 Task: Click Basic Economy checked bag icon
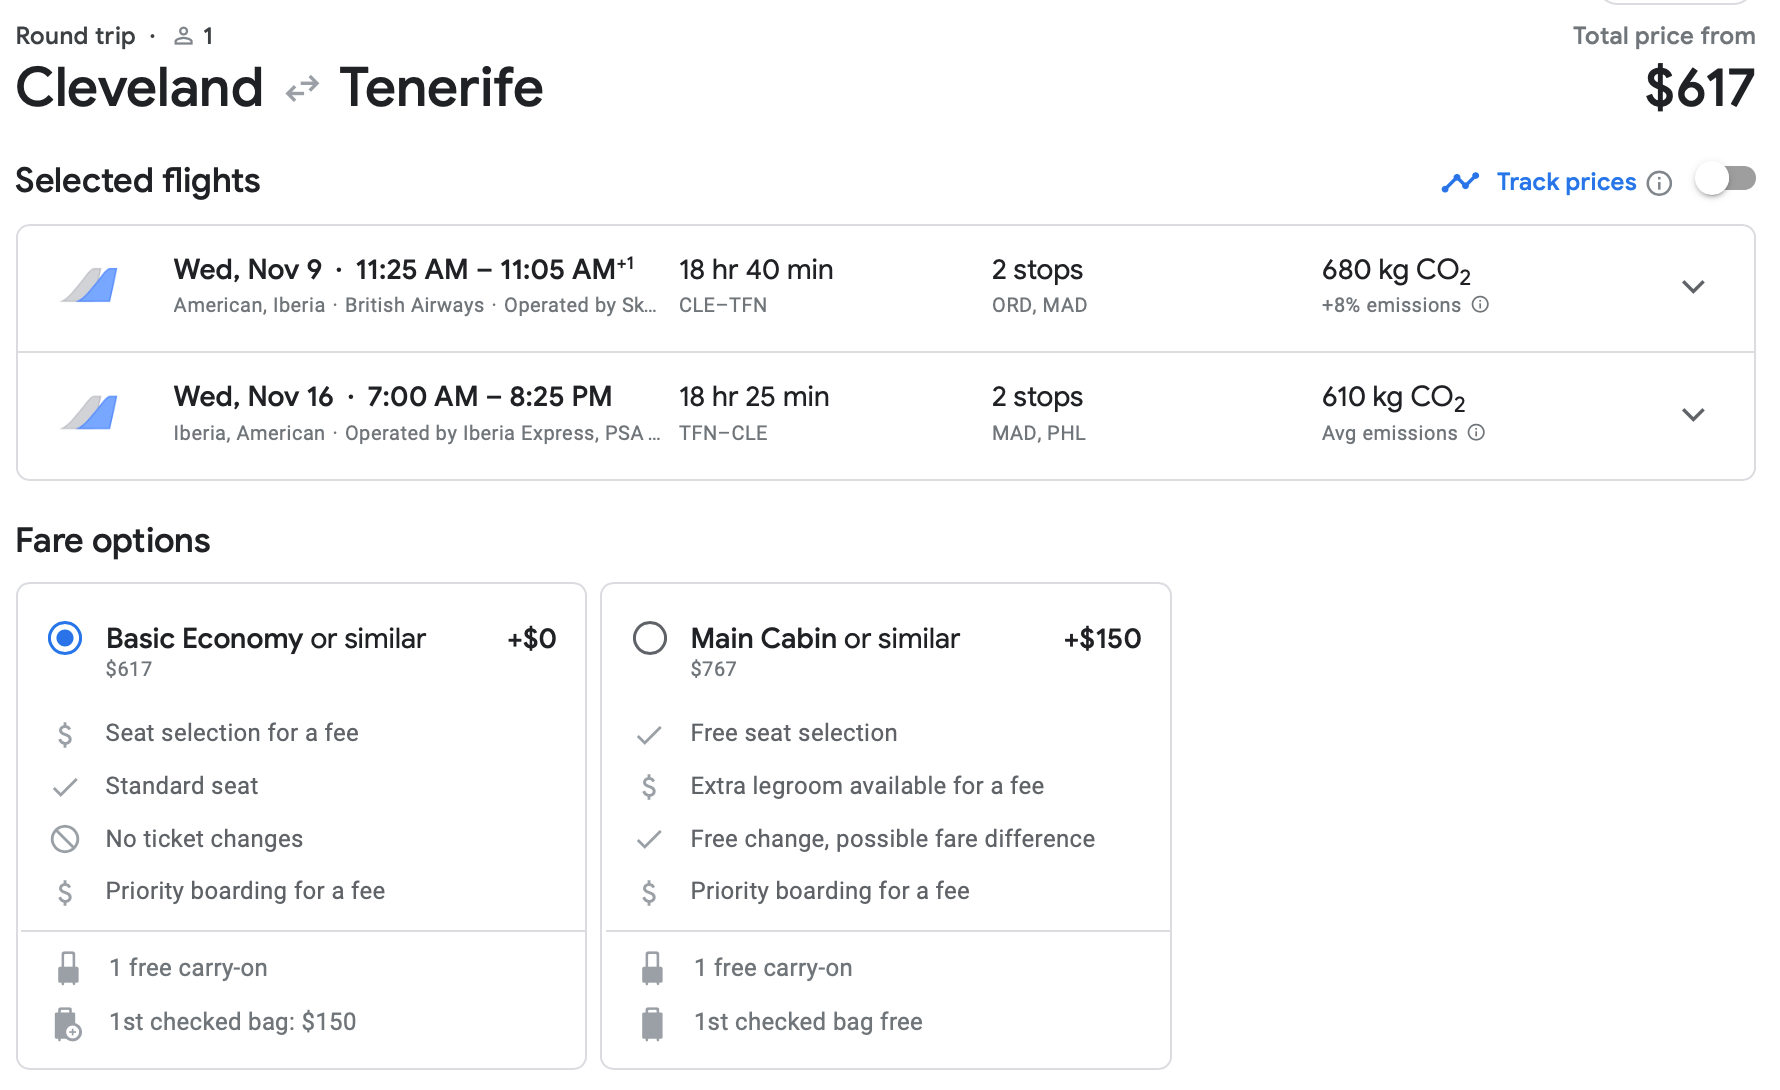point(67,1023)
